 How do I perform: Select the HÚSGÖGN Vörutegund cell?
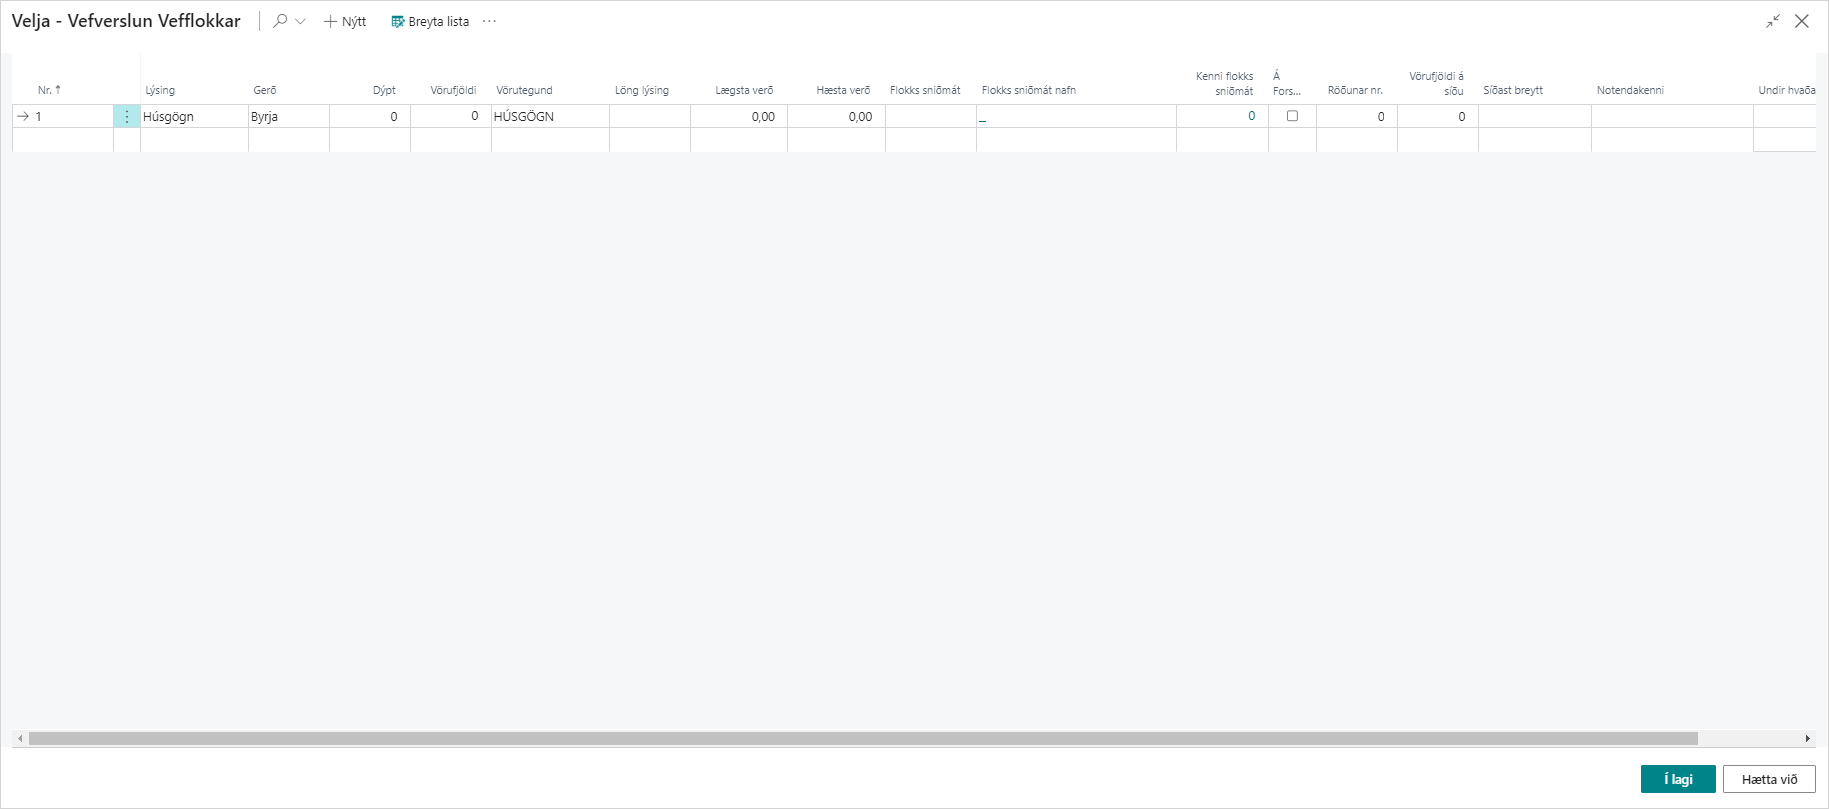[549, 117]
